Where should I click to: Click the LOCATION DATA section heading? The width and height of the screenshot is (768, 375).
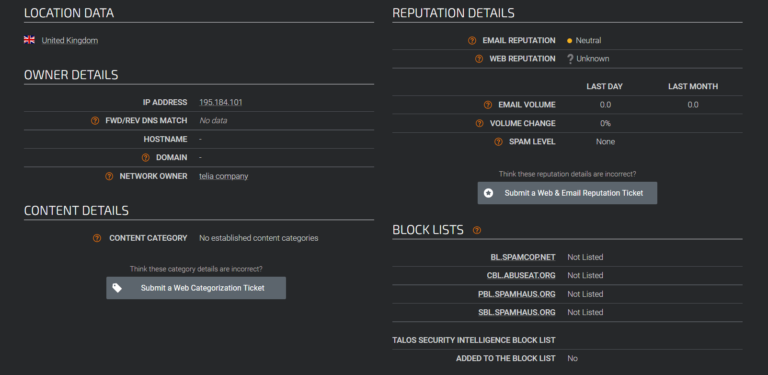[x=69, y=13]
